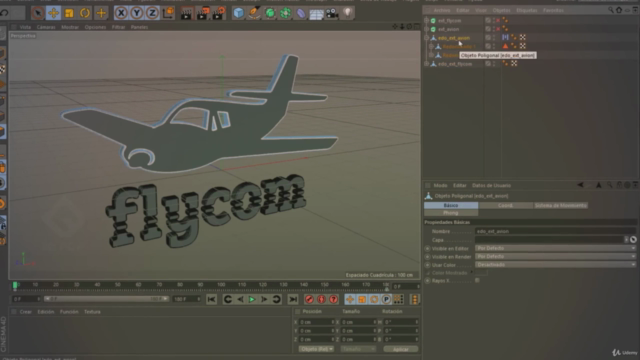The image size is (640, 360).
Task: Render the active view clapperboard icon
Action: pyautogui.click(x=187, y=13)
